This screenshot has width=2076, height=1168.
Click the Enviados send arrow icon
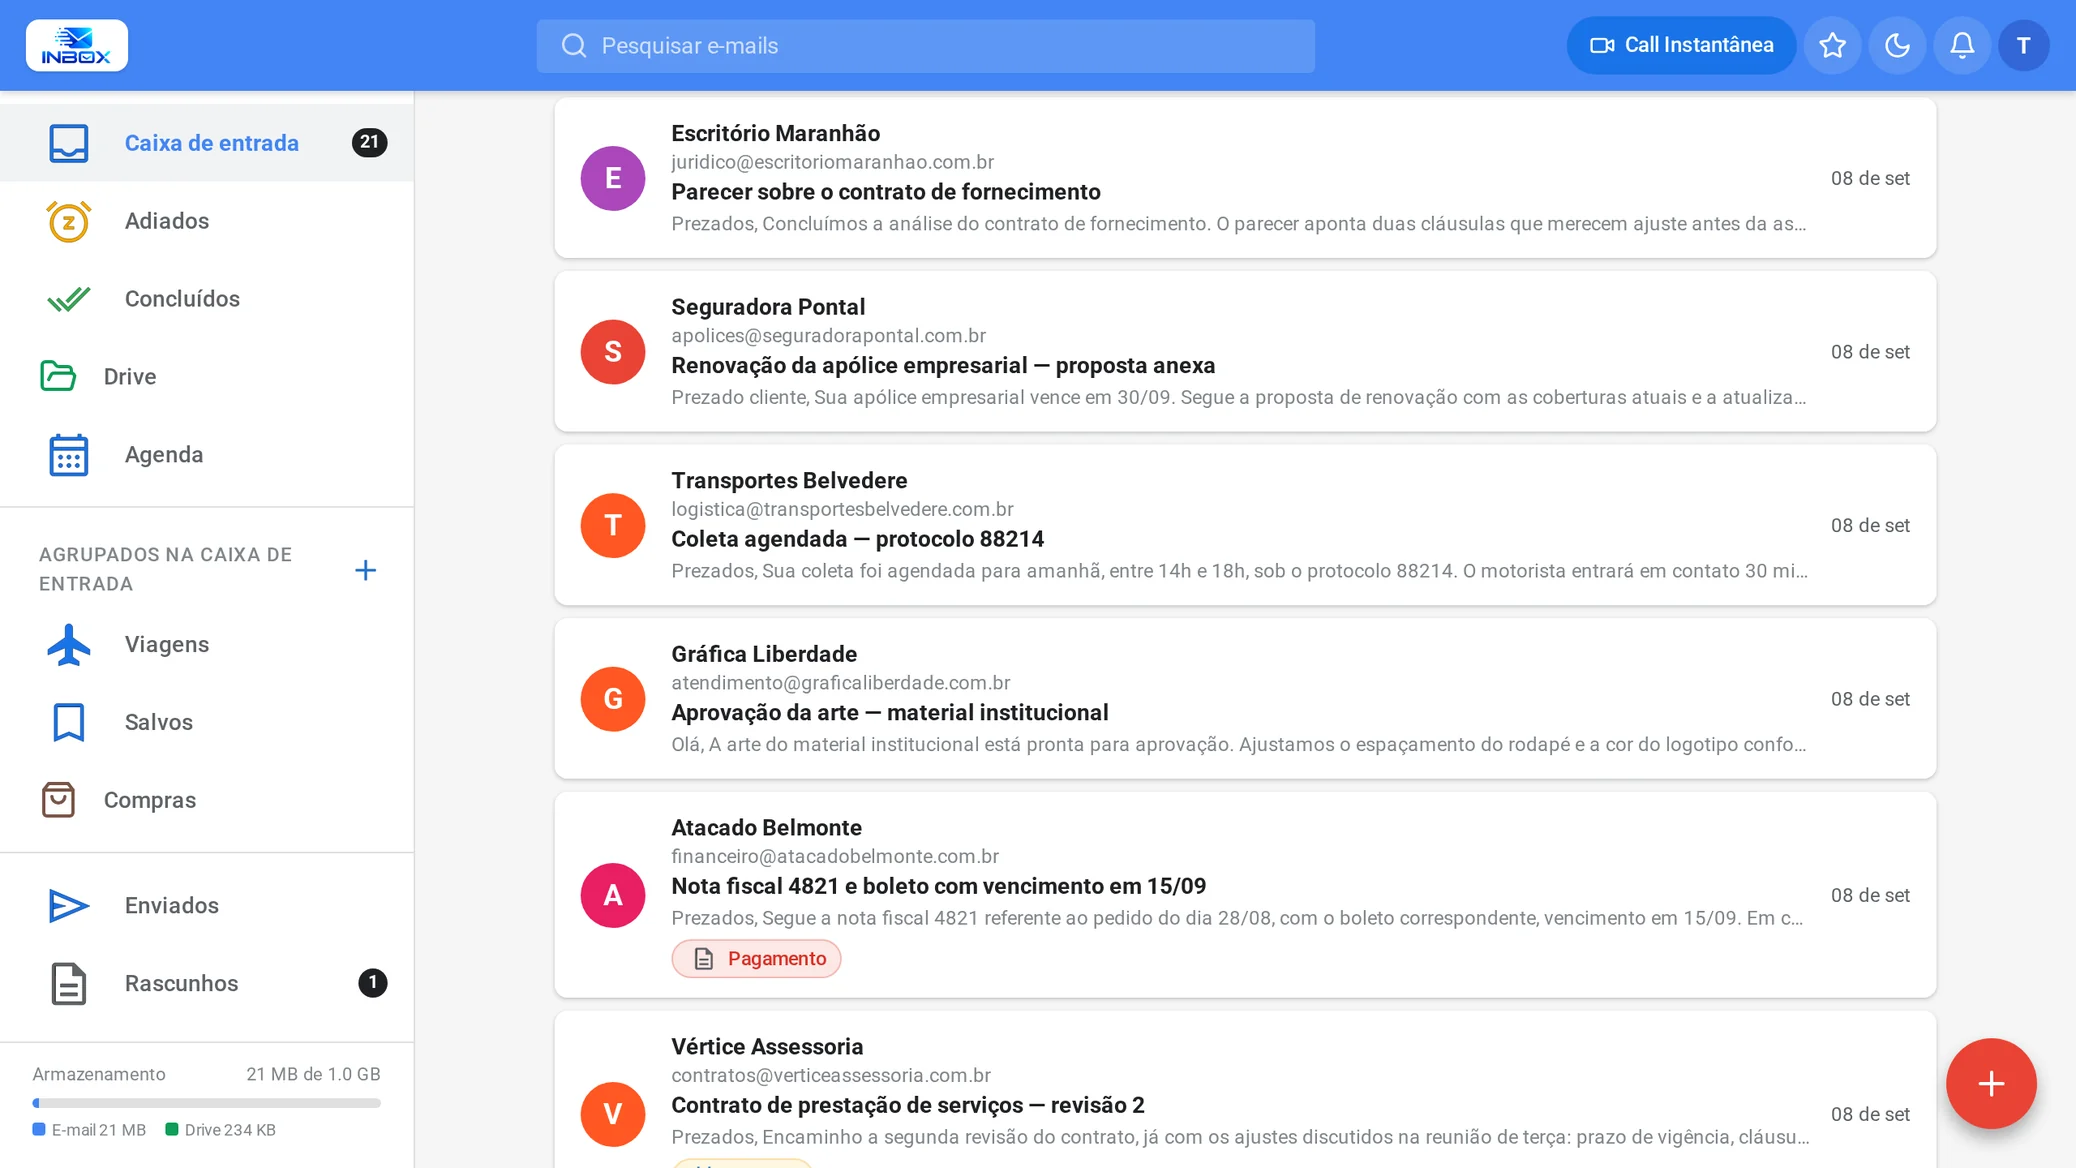(x=69, y=906)
